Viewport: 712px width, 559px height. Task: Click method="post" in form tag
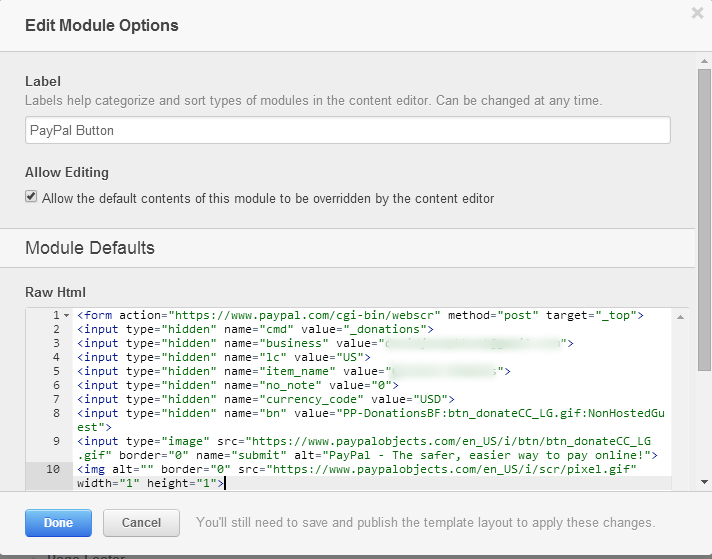(x=493, y=316)
